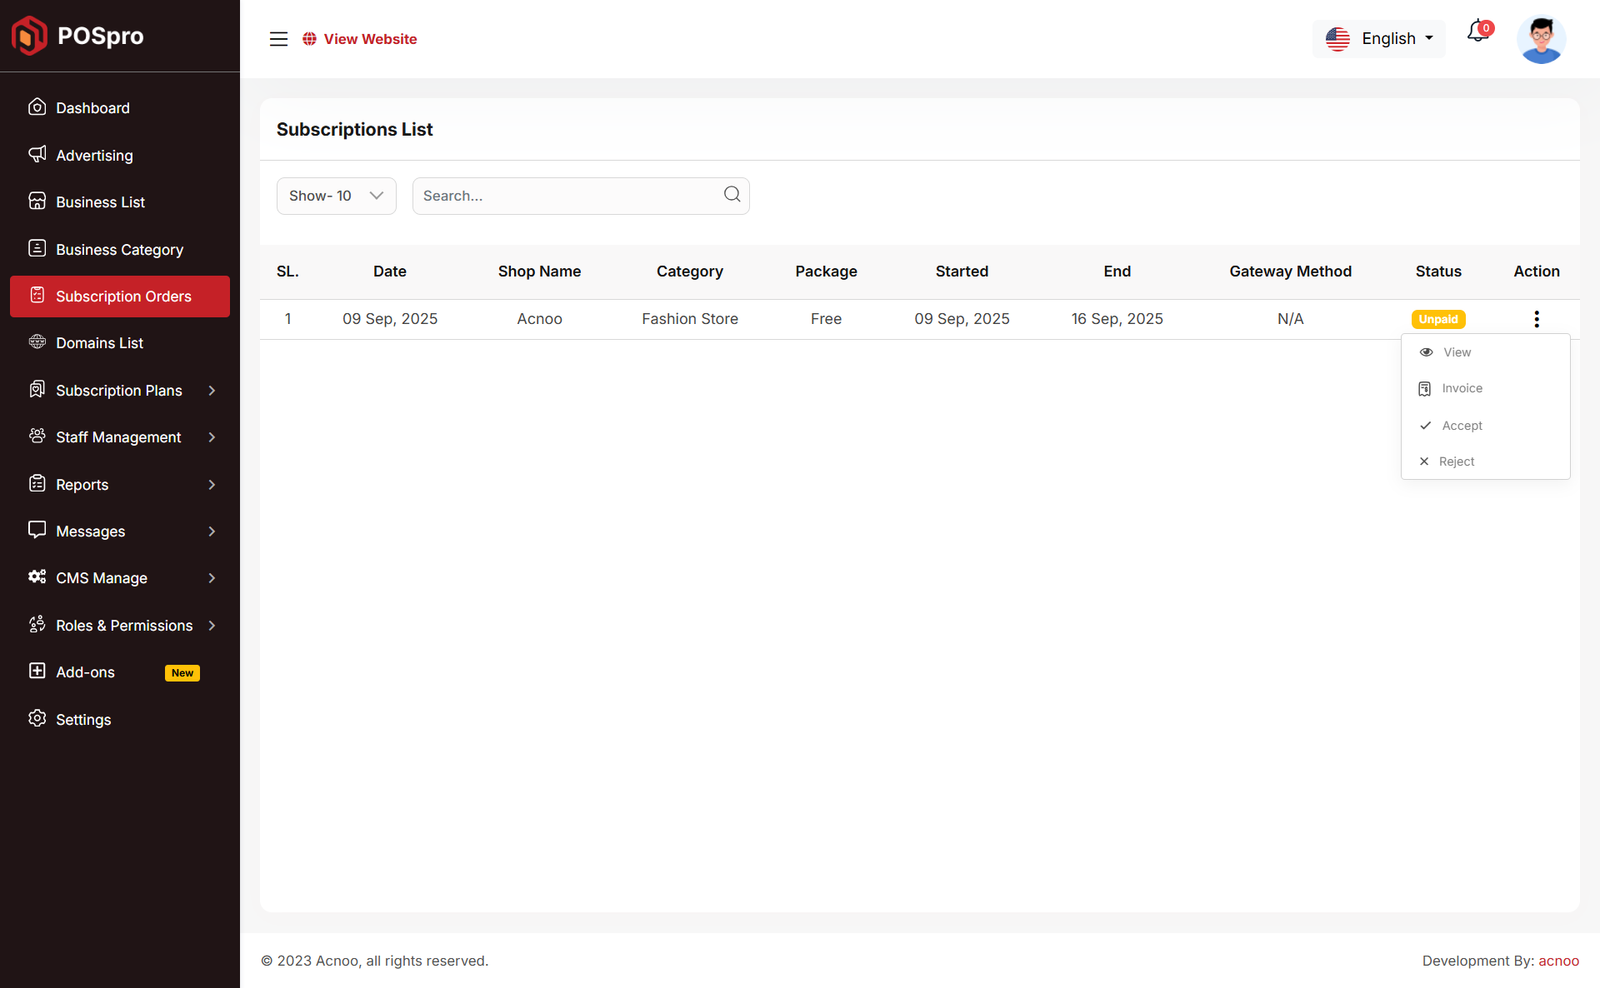1600x988 pixels.
Task: Open Dashboard from sidebar
Action: [x=92, y=108]
